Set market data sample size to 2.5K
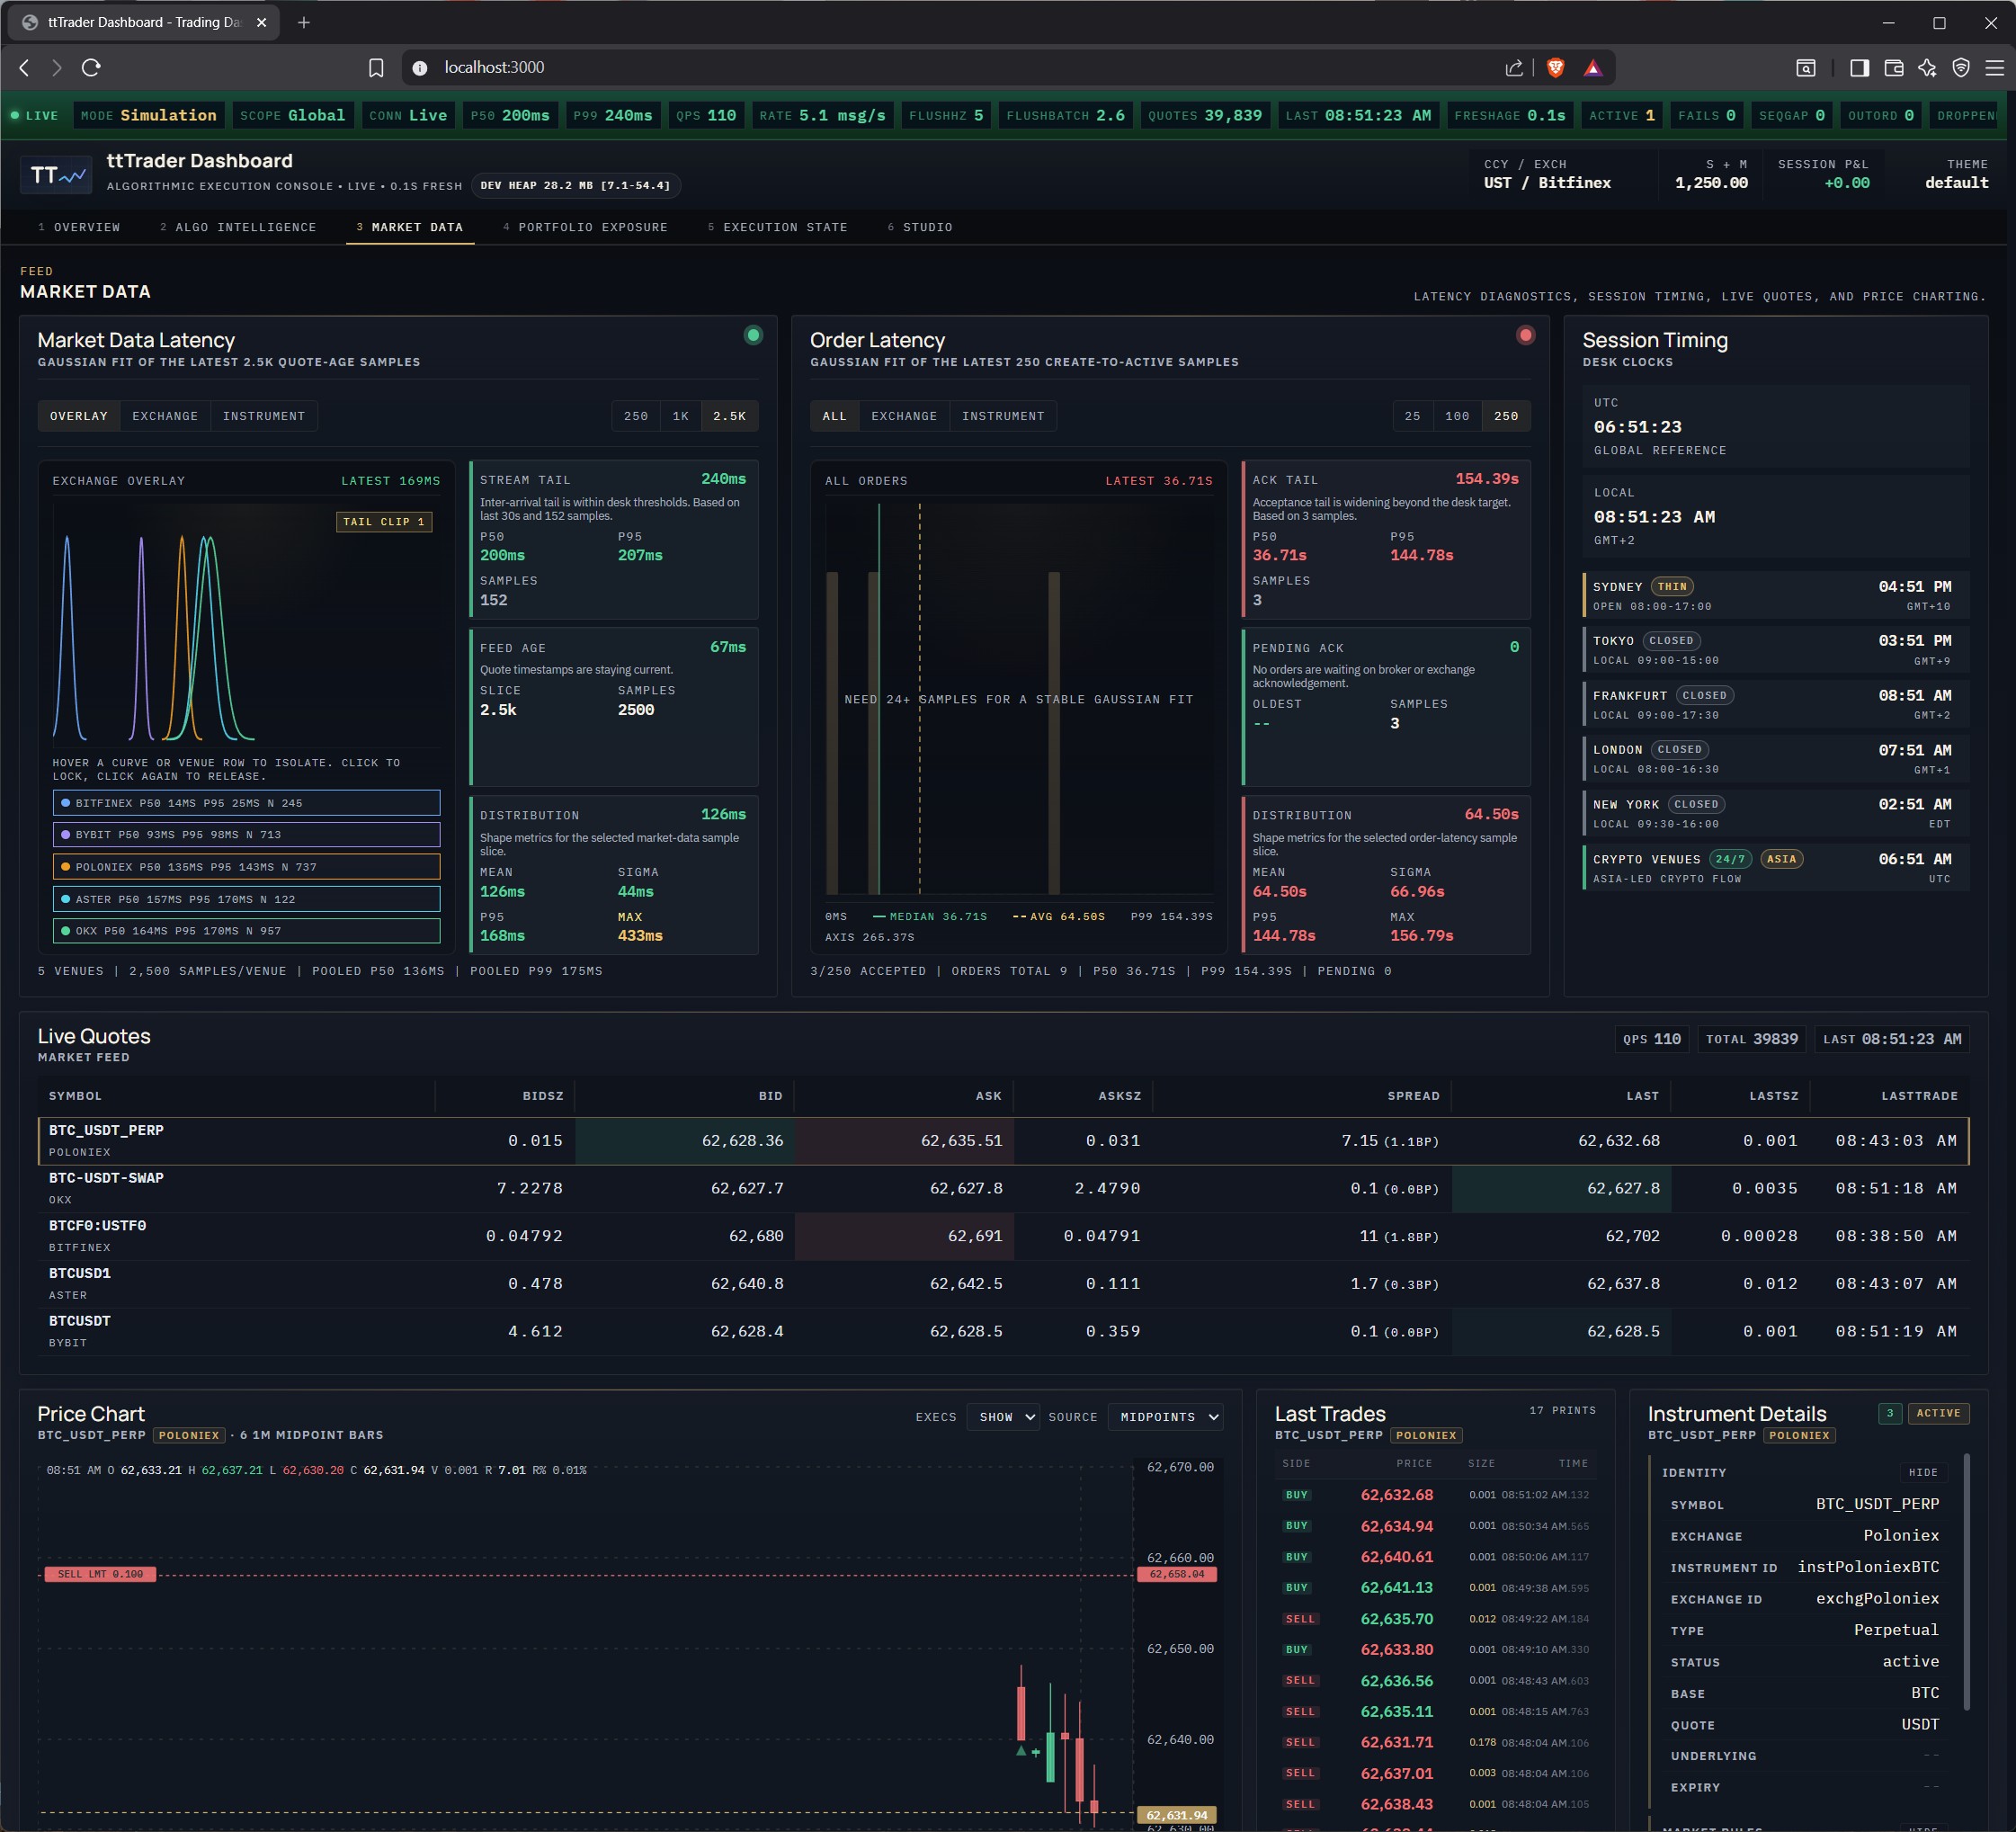The height and width of the screenshot is (1832, 2016). pos(729,416)
